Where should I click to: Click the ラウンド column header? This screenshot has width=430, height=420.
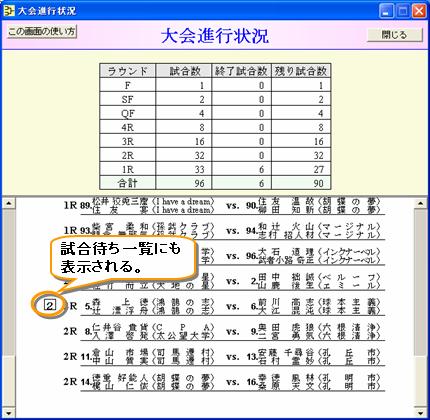pos(128,71)
